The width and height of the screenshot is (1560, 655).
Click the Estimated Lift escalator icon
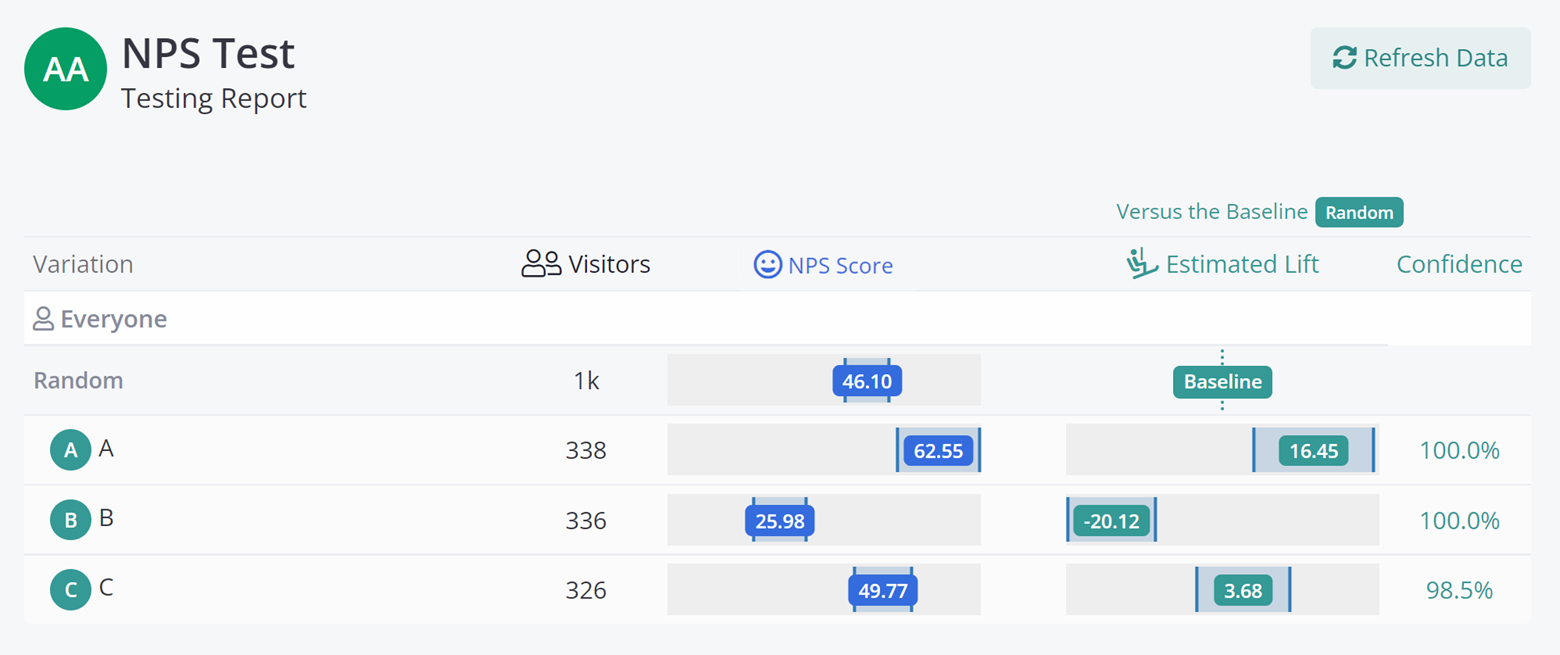click(x=1141, y=264)
